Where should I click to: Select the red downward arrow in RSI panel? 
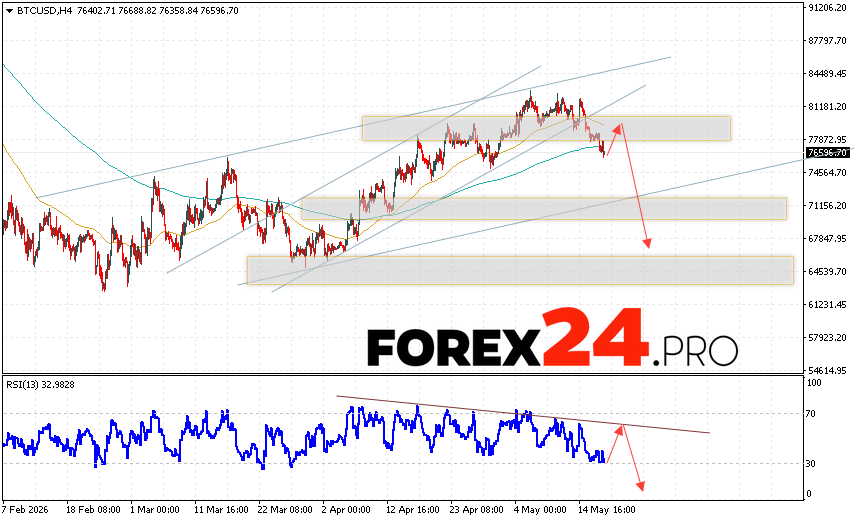click(x=634, y=458)
